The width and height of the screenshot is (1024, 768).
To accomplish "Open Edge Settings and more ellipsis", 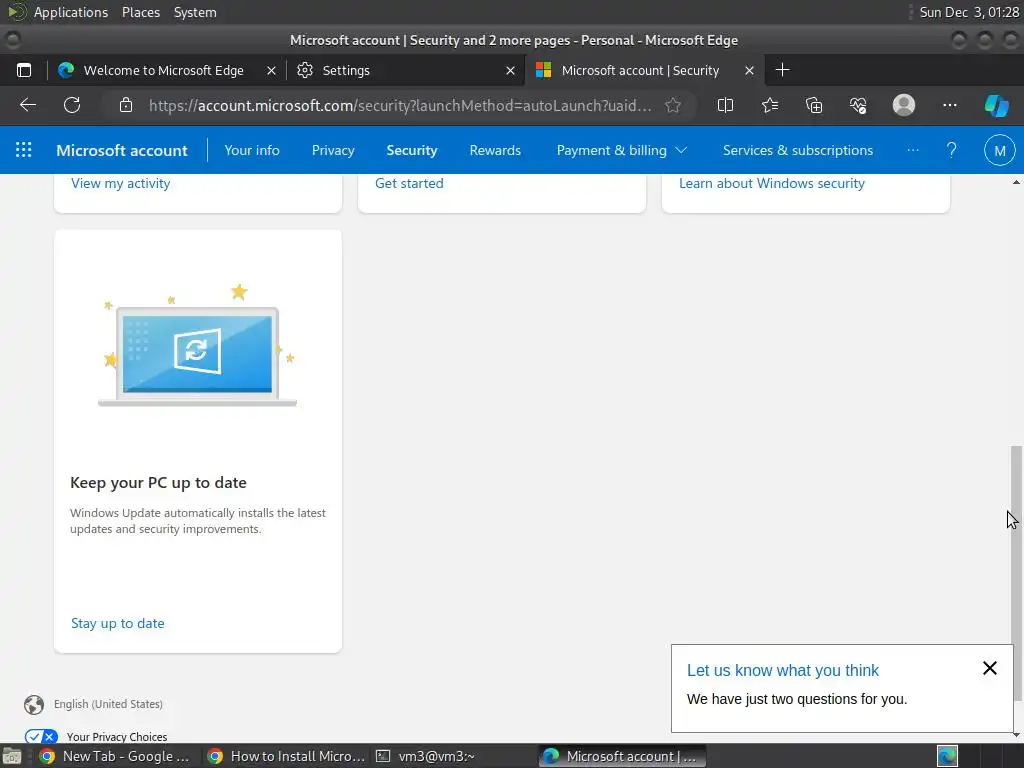I will [950, 105].
